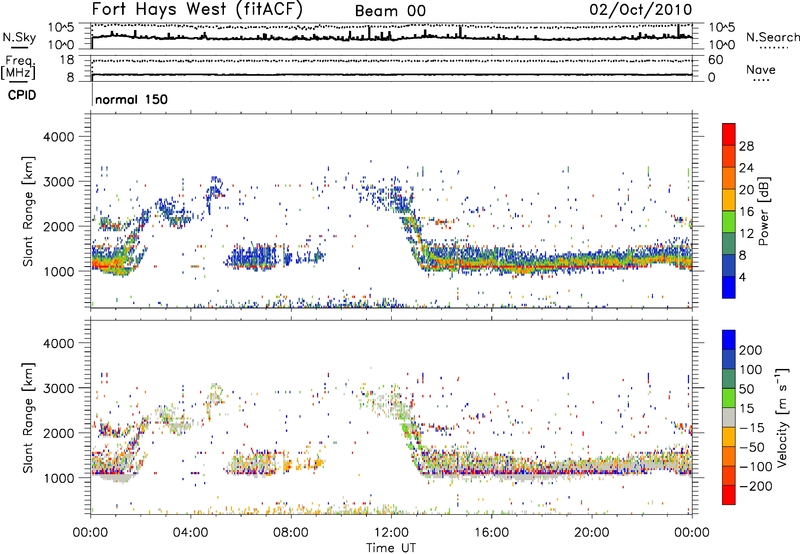Image resolution: width=800 pixels, height=554 pixels.
Task: Click the -50 label on Velocity color bar
Action: point(752,447)
